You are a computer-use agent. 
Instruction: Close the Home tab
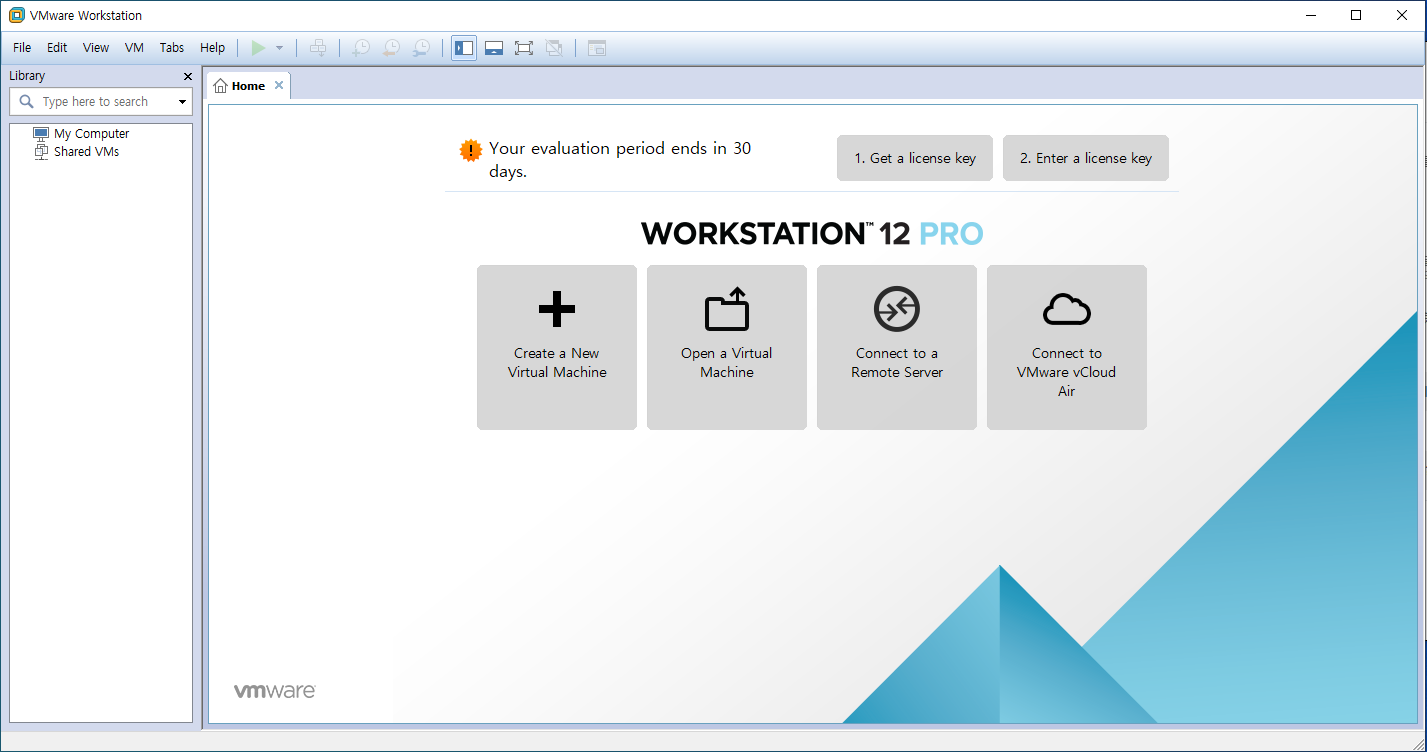coord(279,85)
